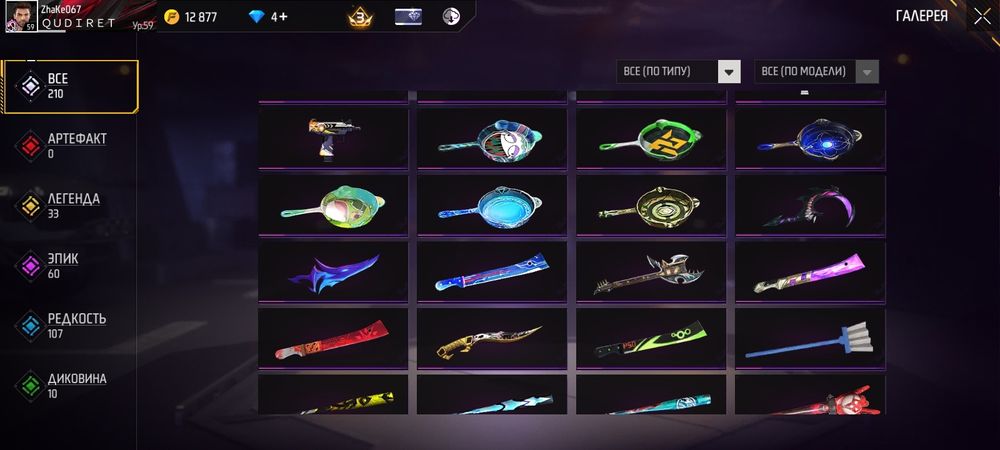1000x450 pixels.
Task: Select the green Диковина rarity icon
Action: point(30,386)
